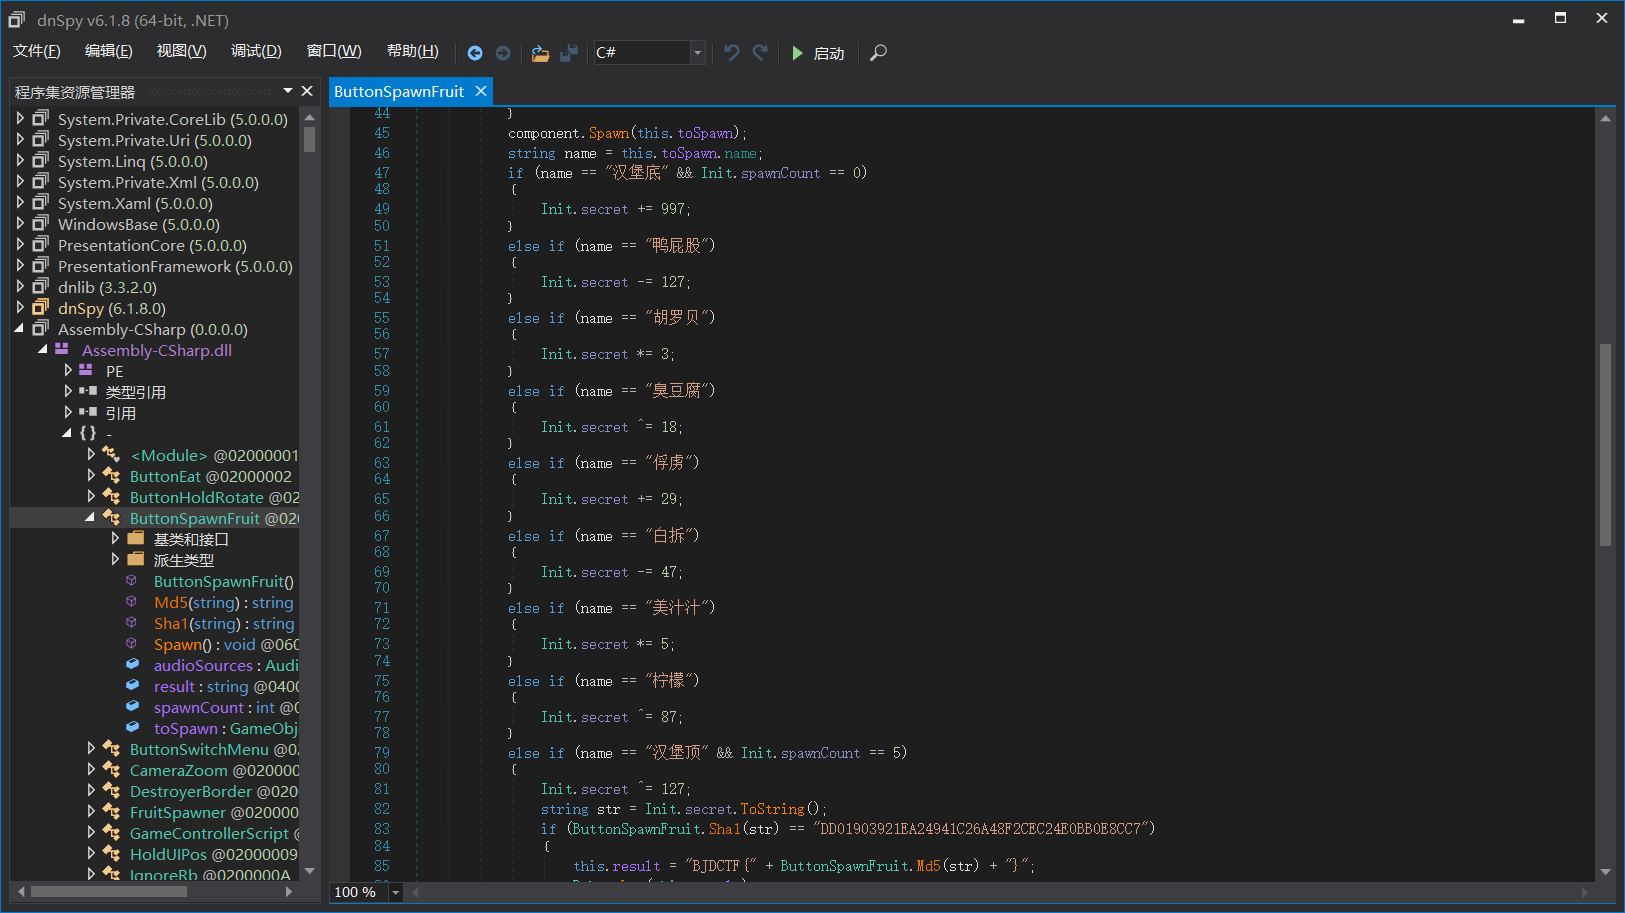Open the C# language dropdown

(697, 53)
